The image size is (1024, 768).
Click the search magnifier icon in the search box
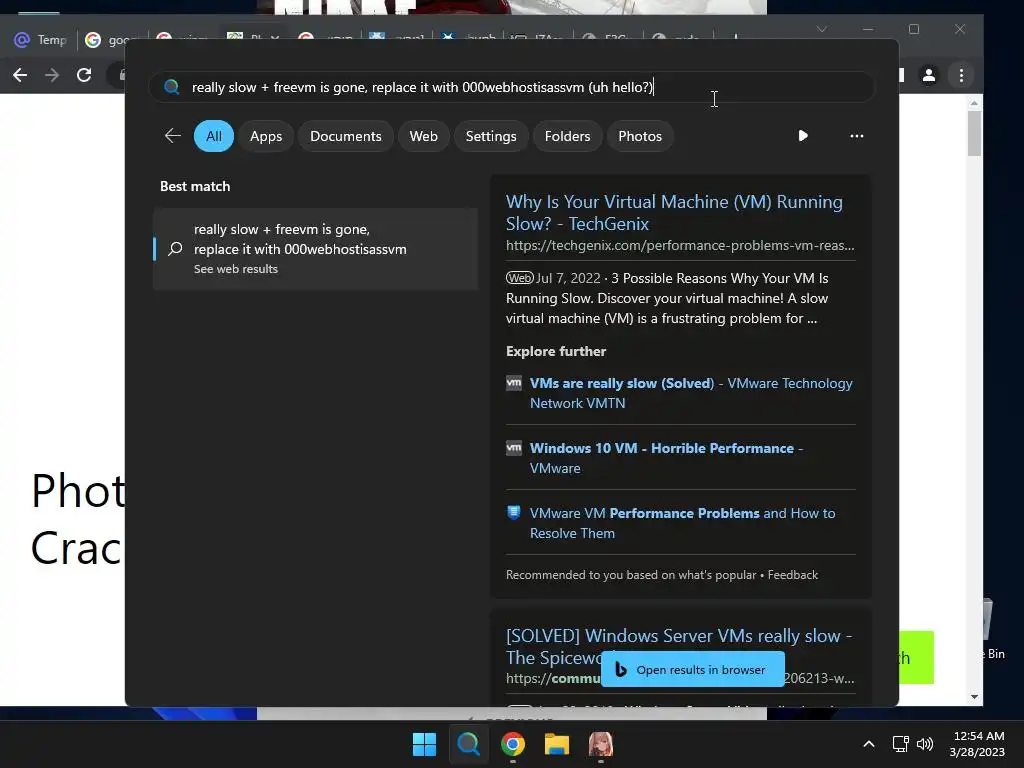point(172,87)
